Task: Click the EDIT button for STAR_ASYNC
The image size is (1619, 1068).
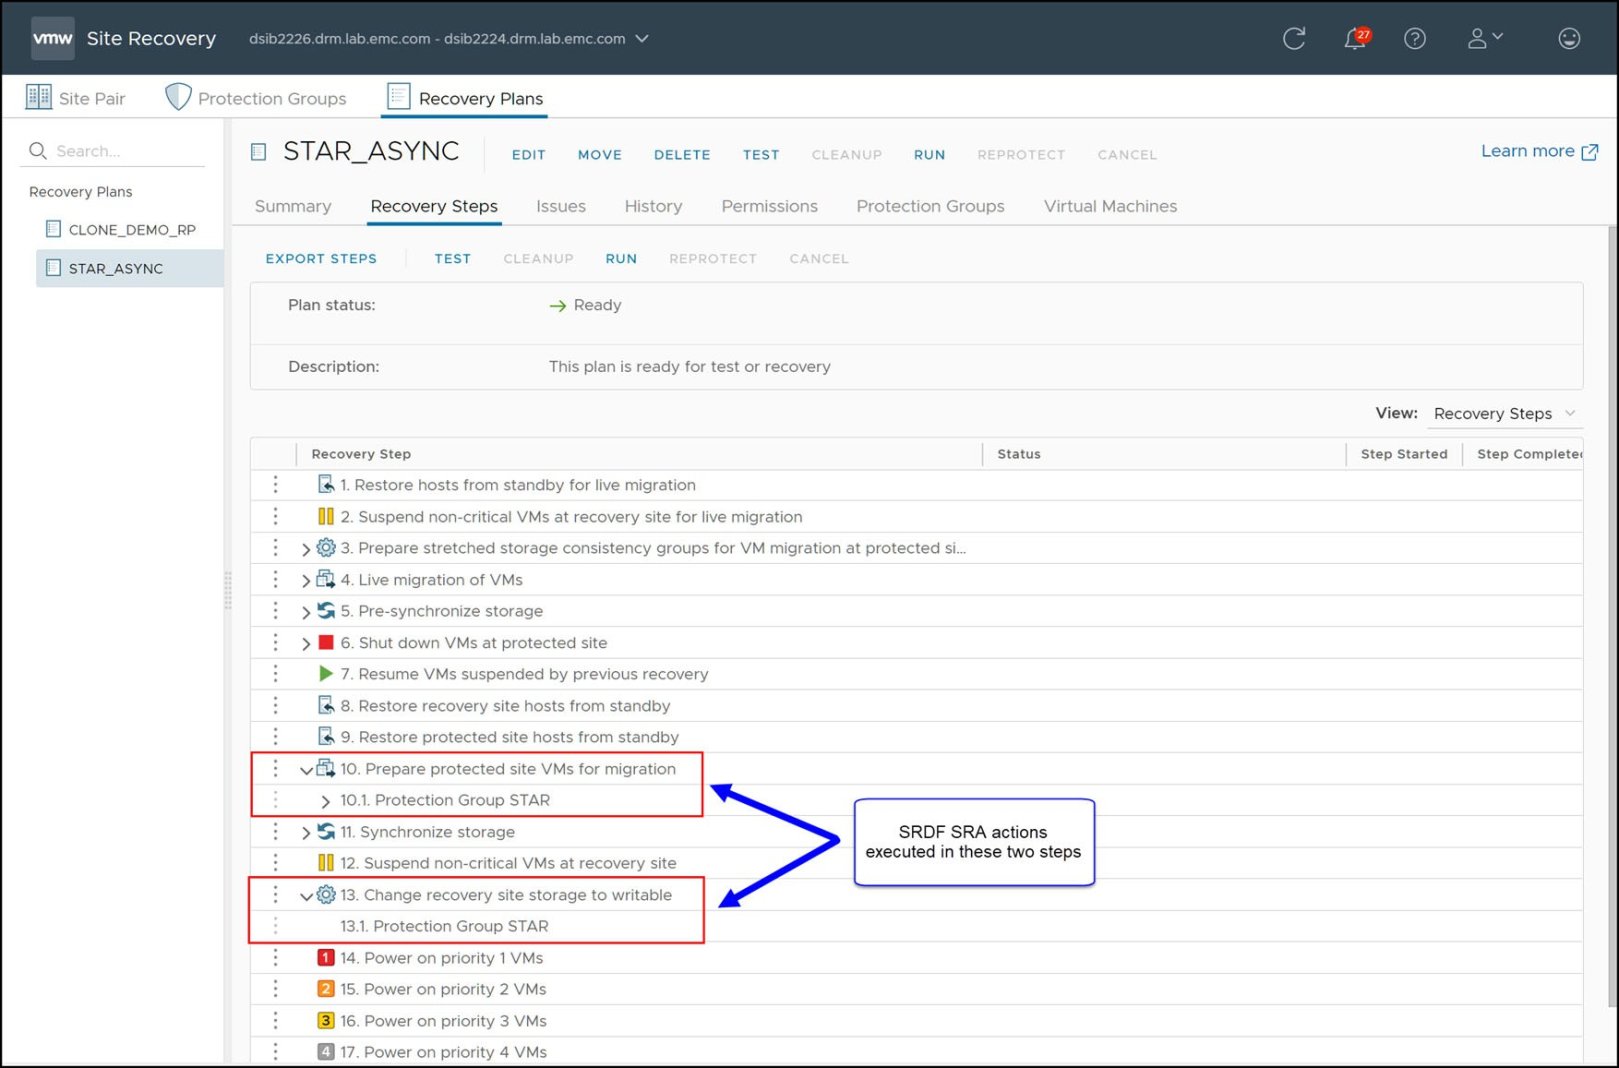Action: click(528, 155)
